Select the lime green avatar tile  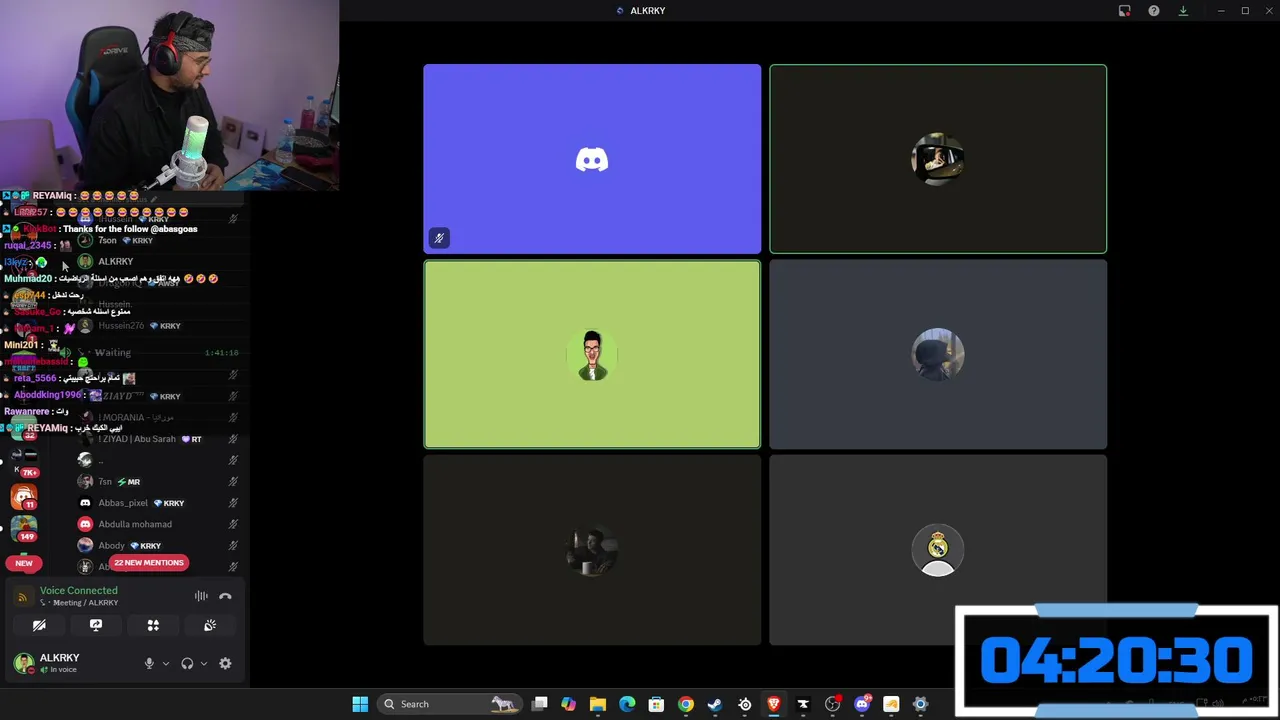pos(592,355)
